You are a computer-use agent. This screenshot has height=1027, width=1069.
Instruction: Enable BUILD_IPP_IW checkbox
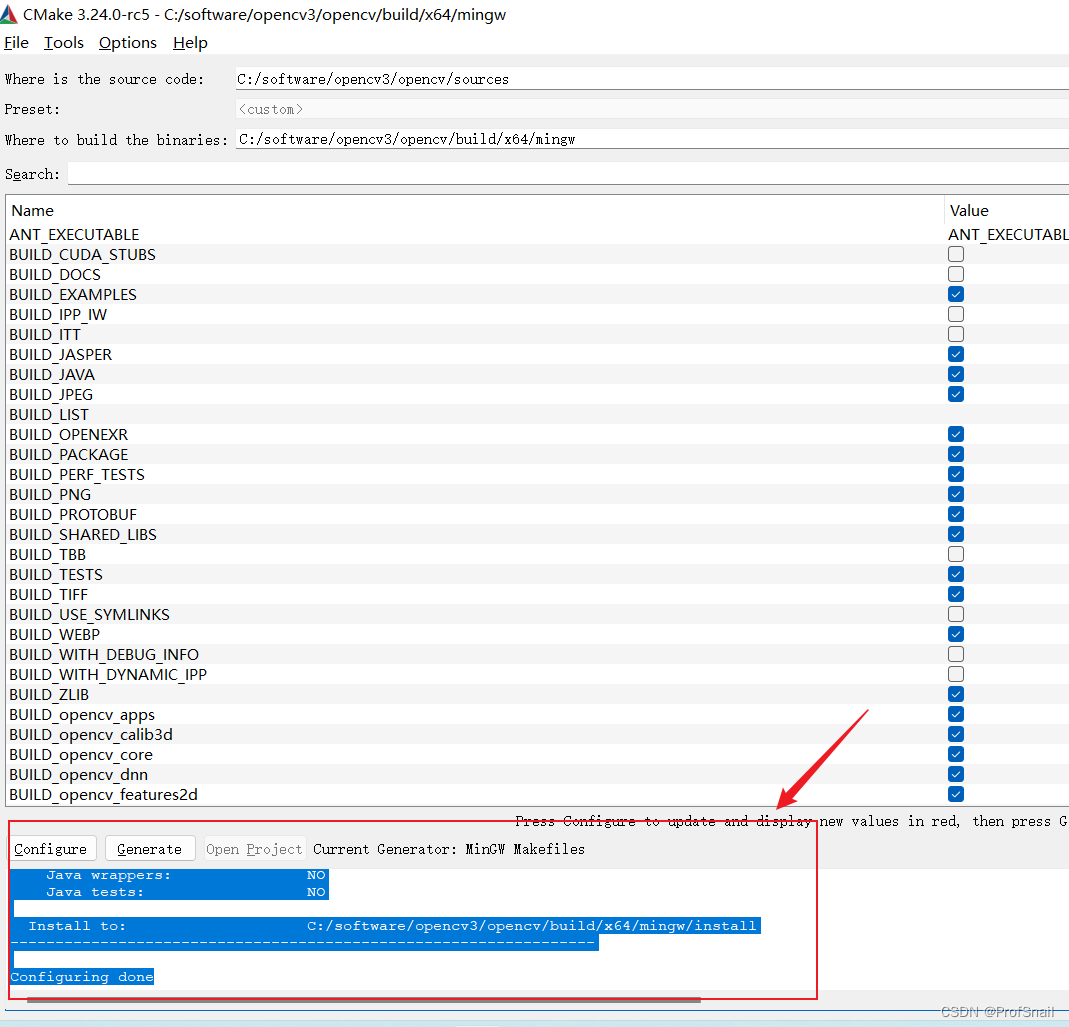pos(956,314)
